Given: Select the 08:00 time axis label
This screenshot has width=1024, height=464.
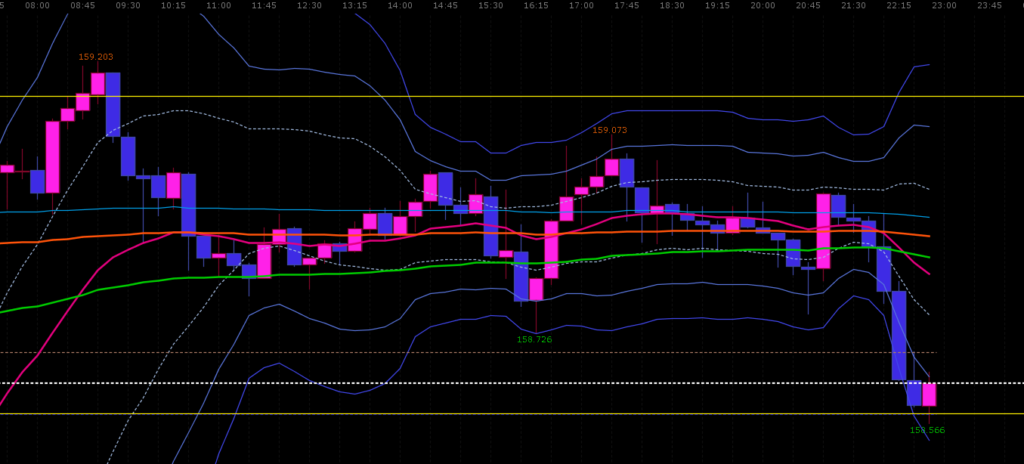Looking at the screenshot, I should (37, 5).
